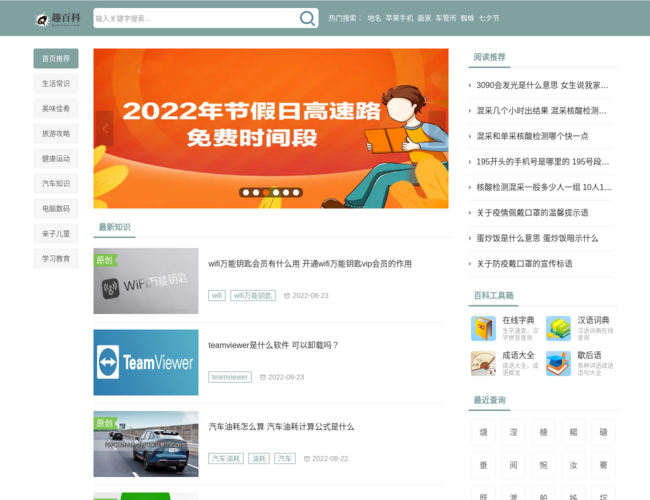Select 电脑数码 in the left menu

[x=56, y=208]
